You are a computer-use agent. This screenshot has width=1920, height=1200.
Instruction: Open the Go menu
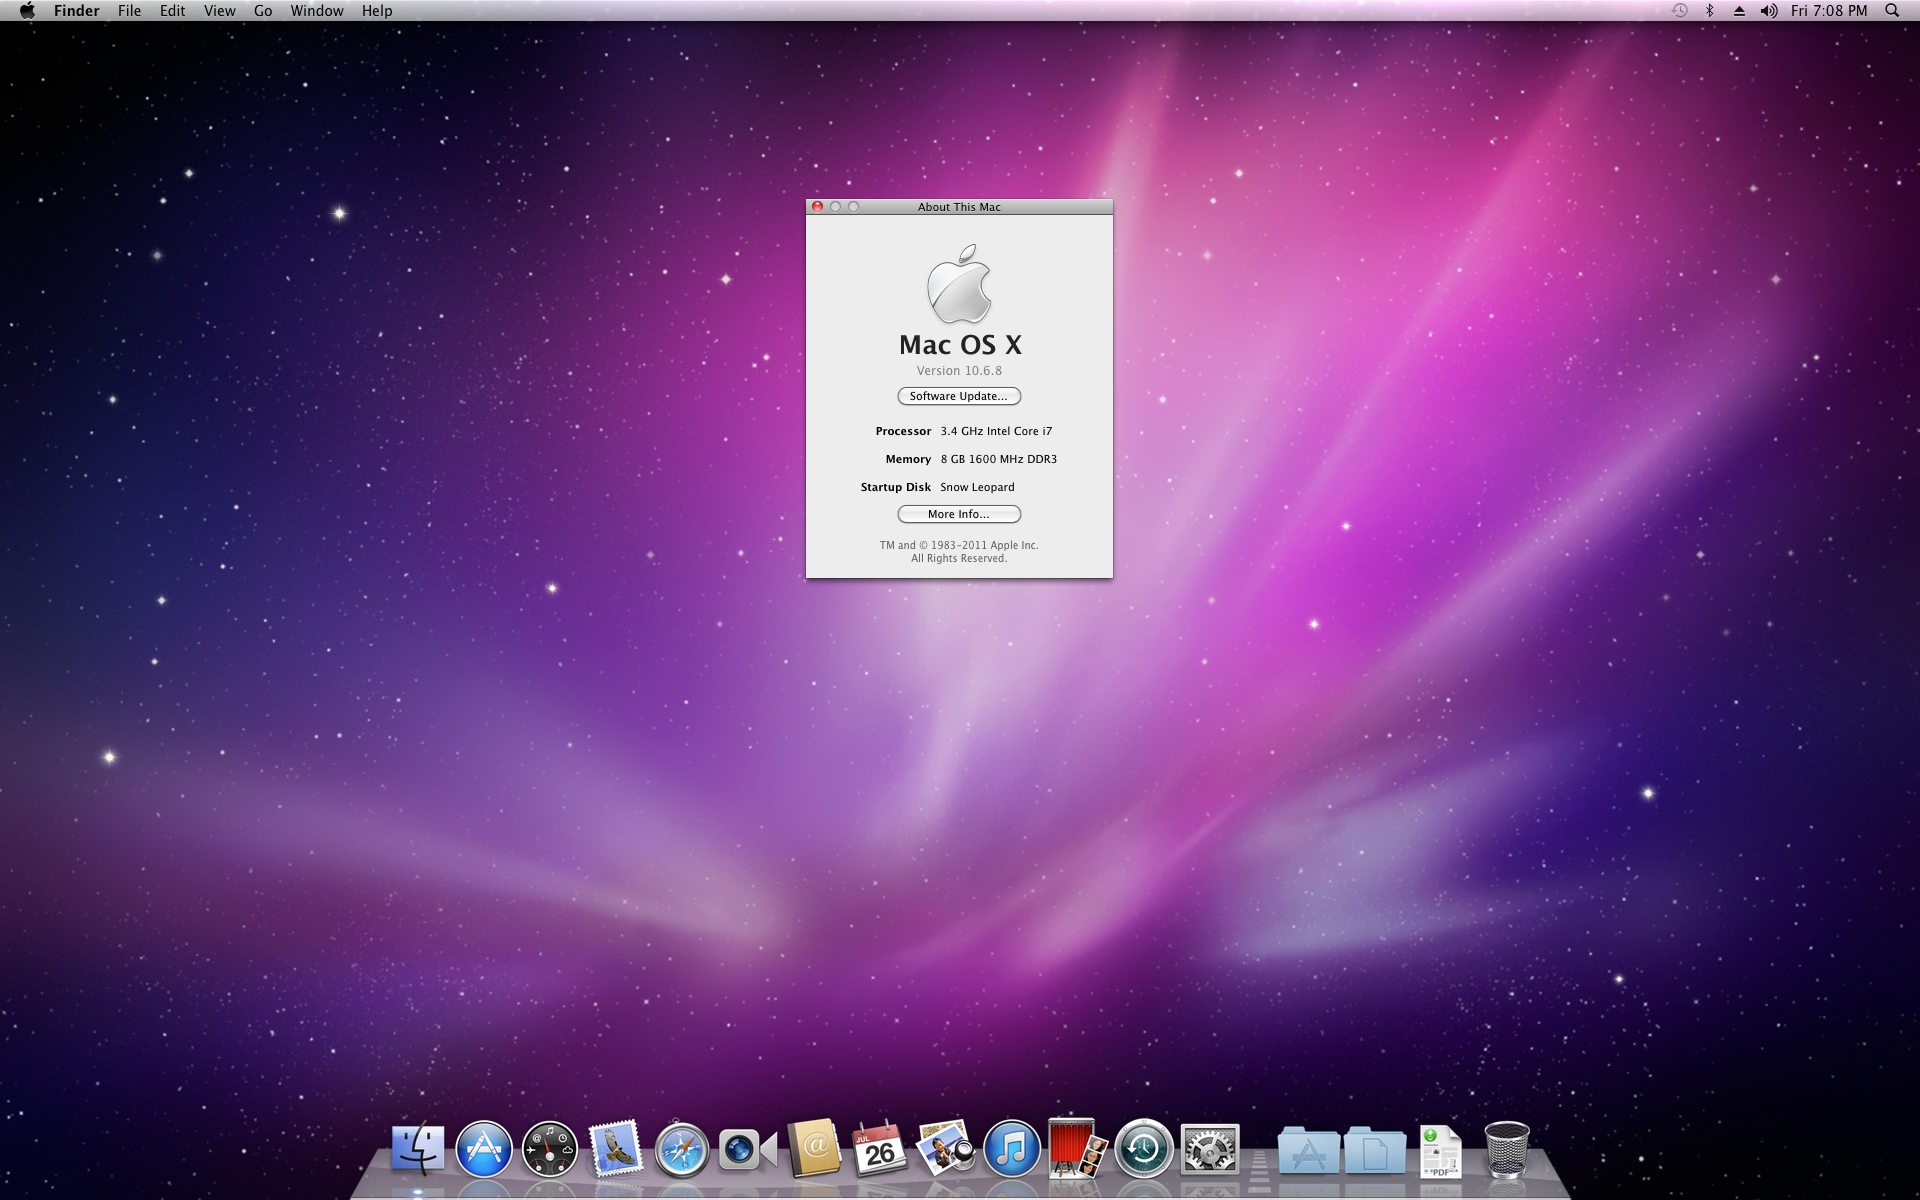coord(263,11)
